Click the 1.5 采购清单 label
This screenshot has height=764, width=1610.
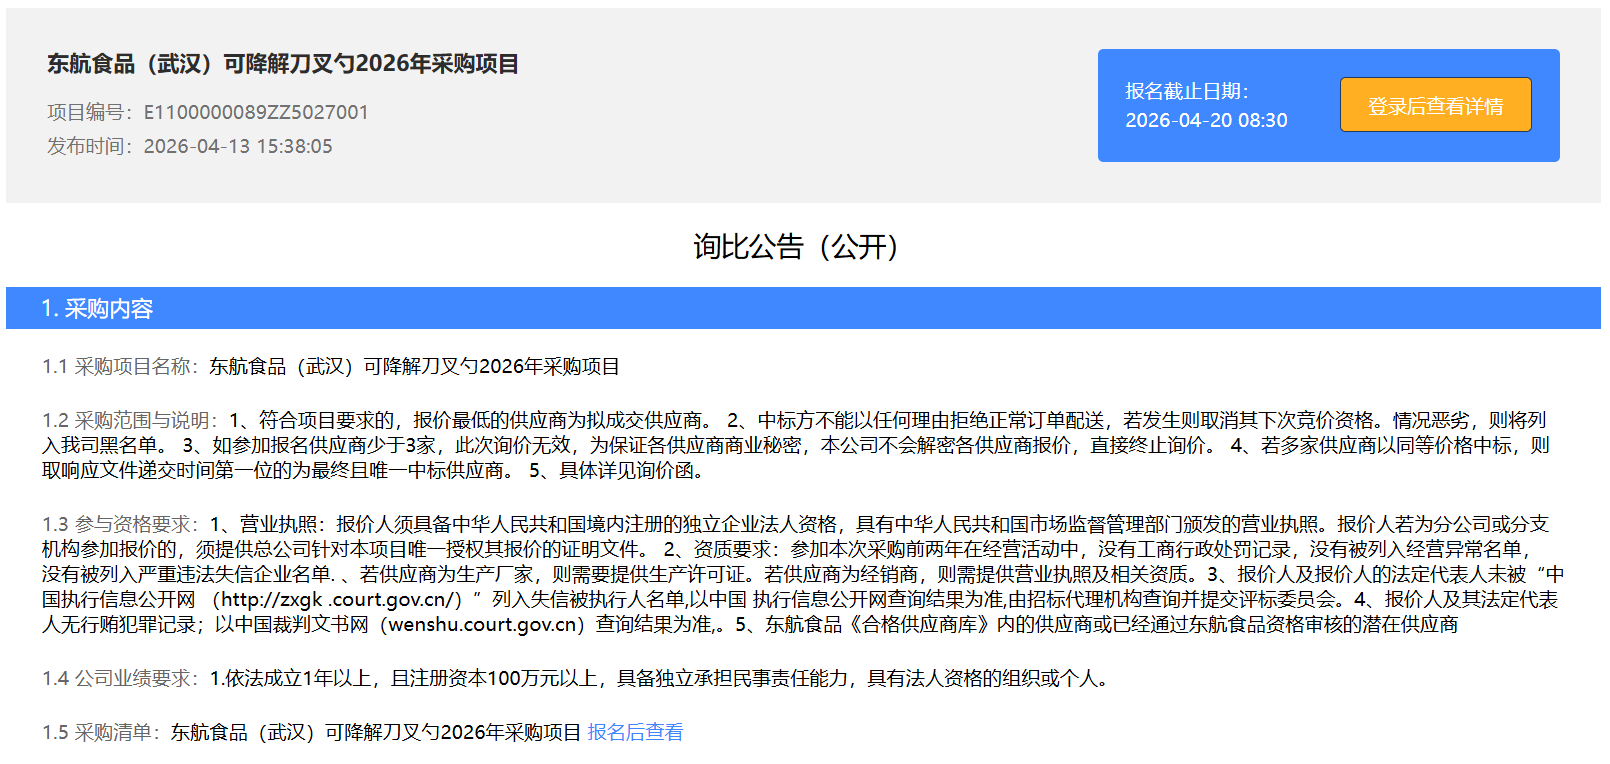click(101, 732)
